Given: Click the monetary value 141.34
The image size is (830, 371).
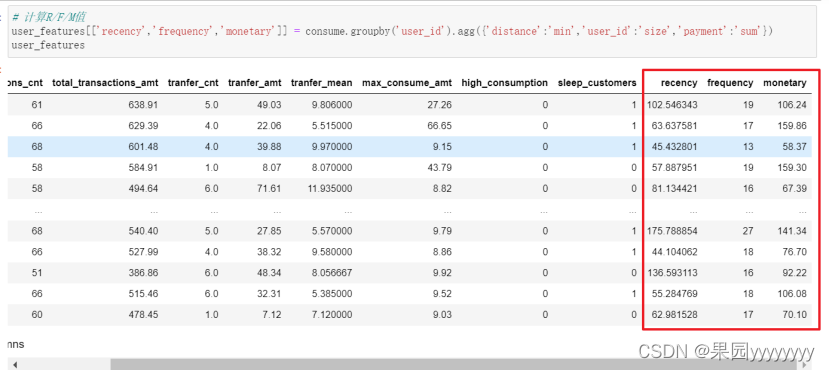Looking at the screenshot, I should click(792, 231).
